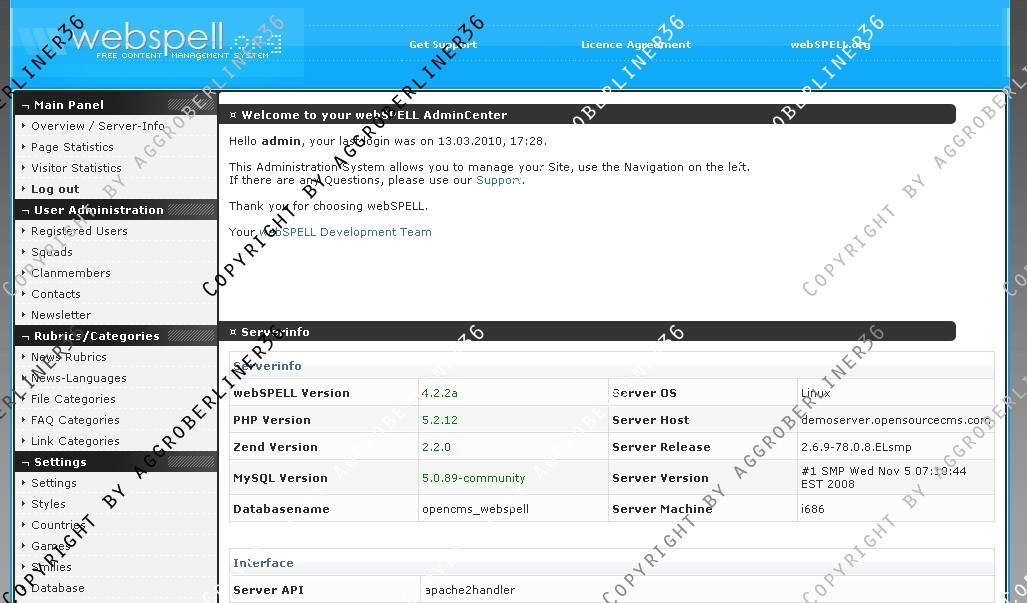The height and width of the screenshot is (603, 1027).
Task: Open the Licence Agreement link
Action: tap(636, 45)
